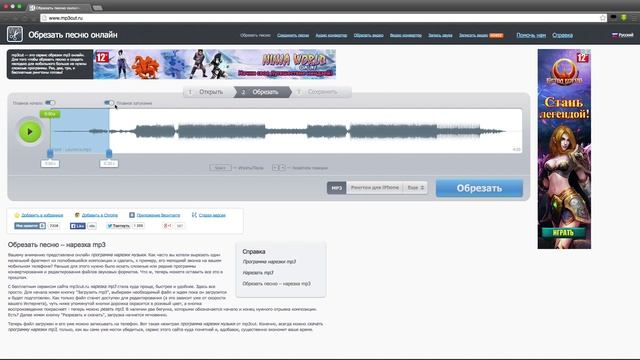The width and height of the screenshot is (640, 360).
Task: Toggle the fade-in switch
Action: (50, 103)
